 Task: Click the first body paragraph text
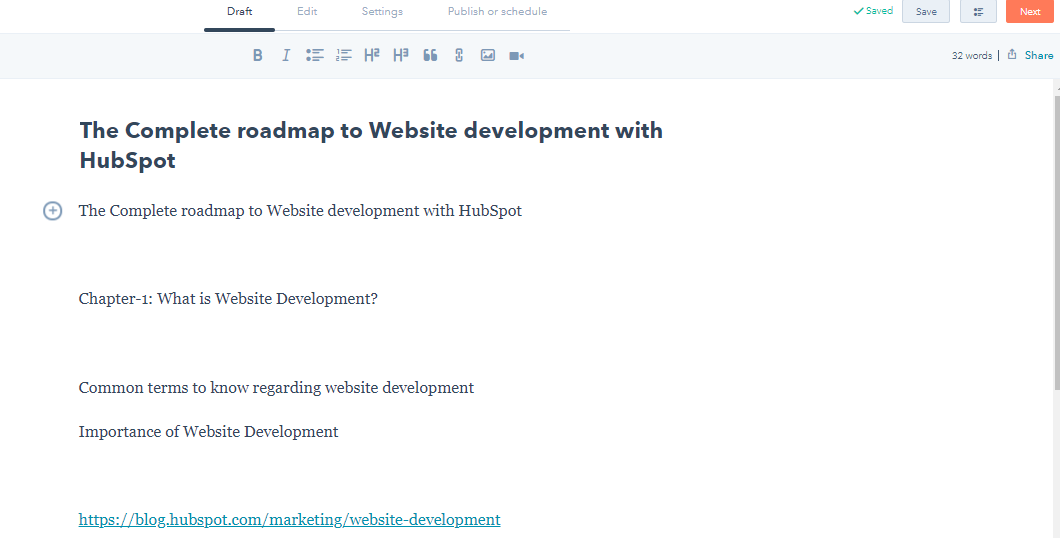click(300, 211)
